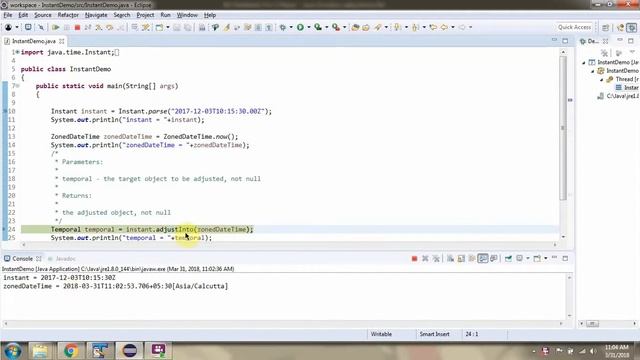Screen dimensions: 640x360
Task: Switch to the Java perspective icon
Action: (x=620, y=27)
